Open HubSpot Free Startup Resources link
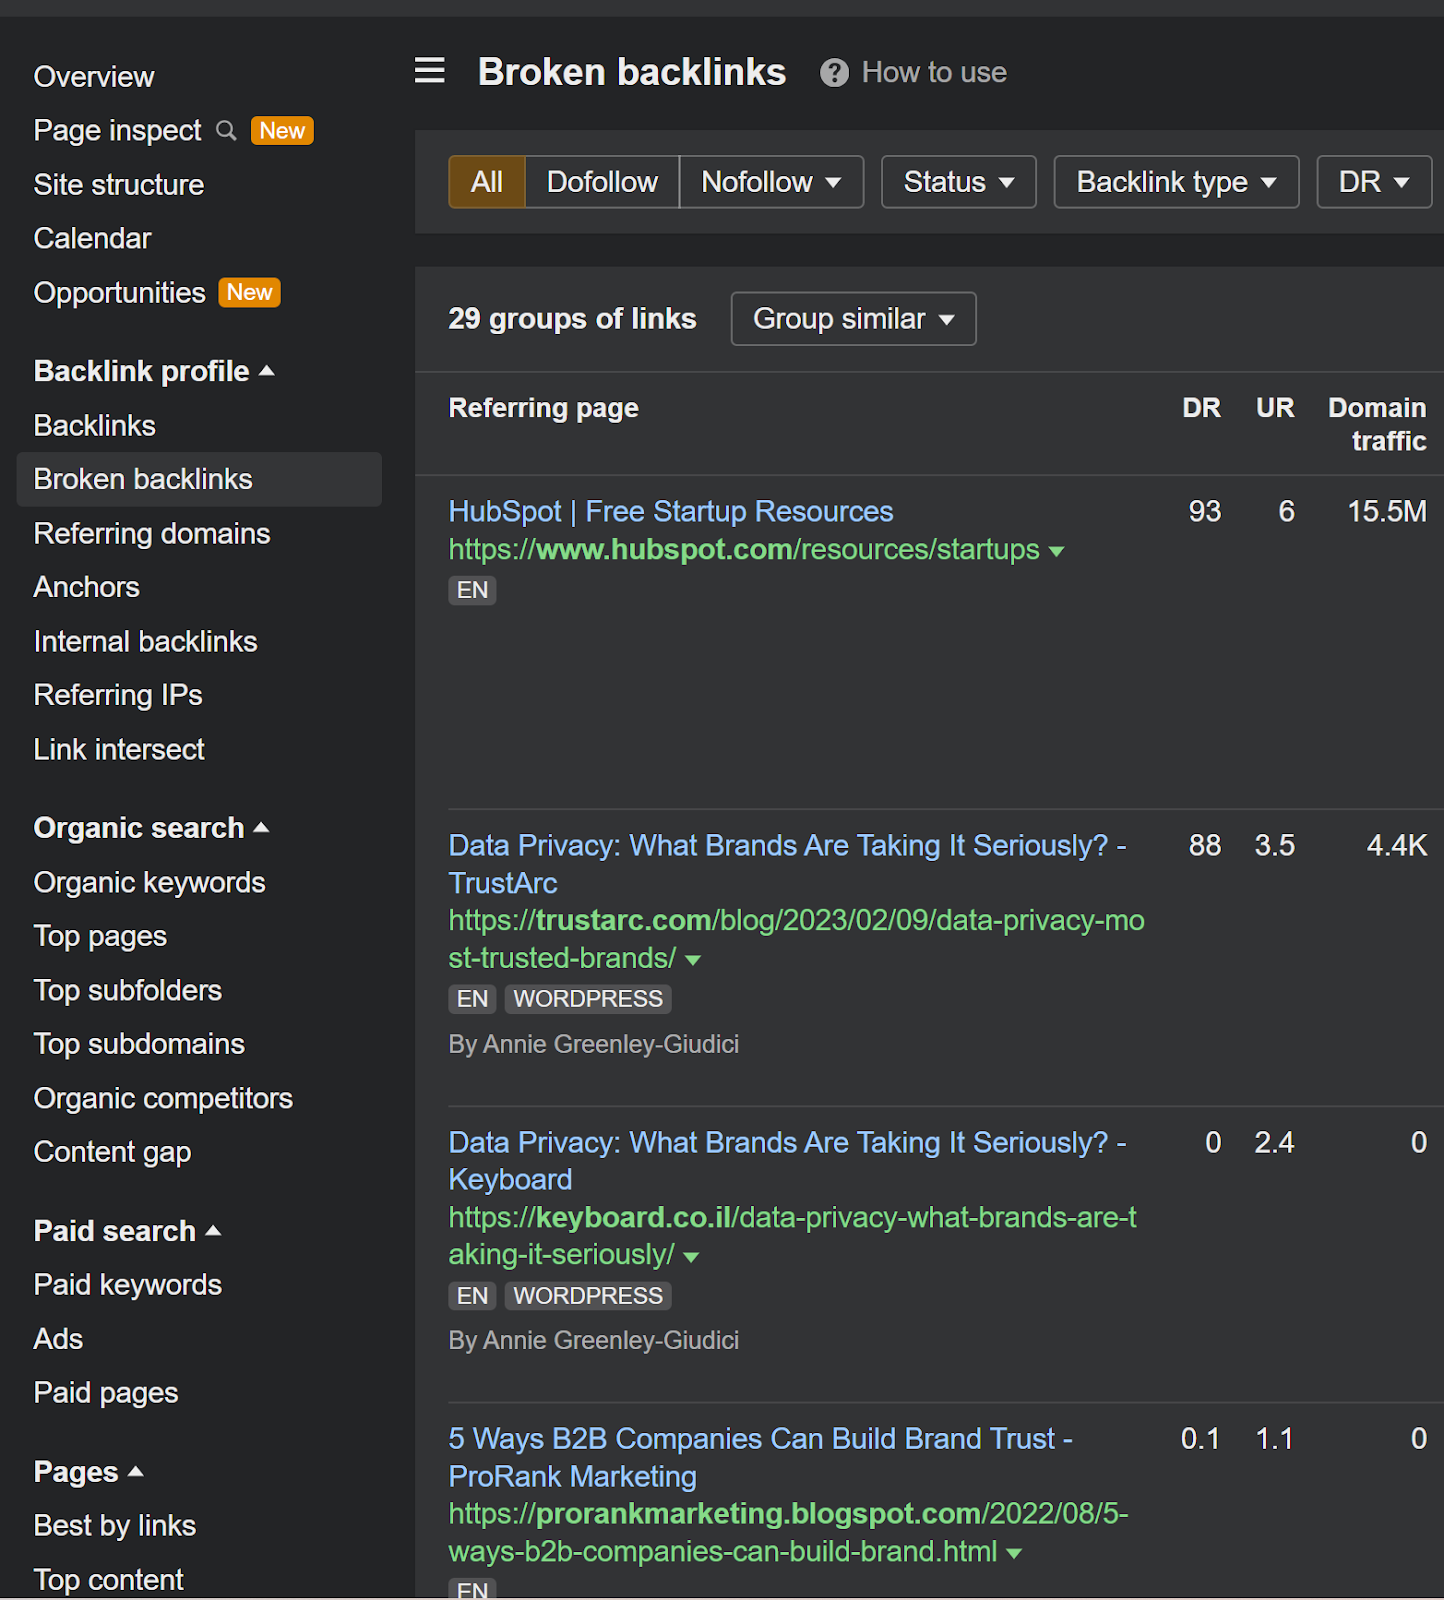 coord(671,512)
